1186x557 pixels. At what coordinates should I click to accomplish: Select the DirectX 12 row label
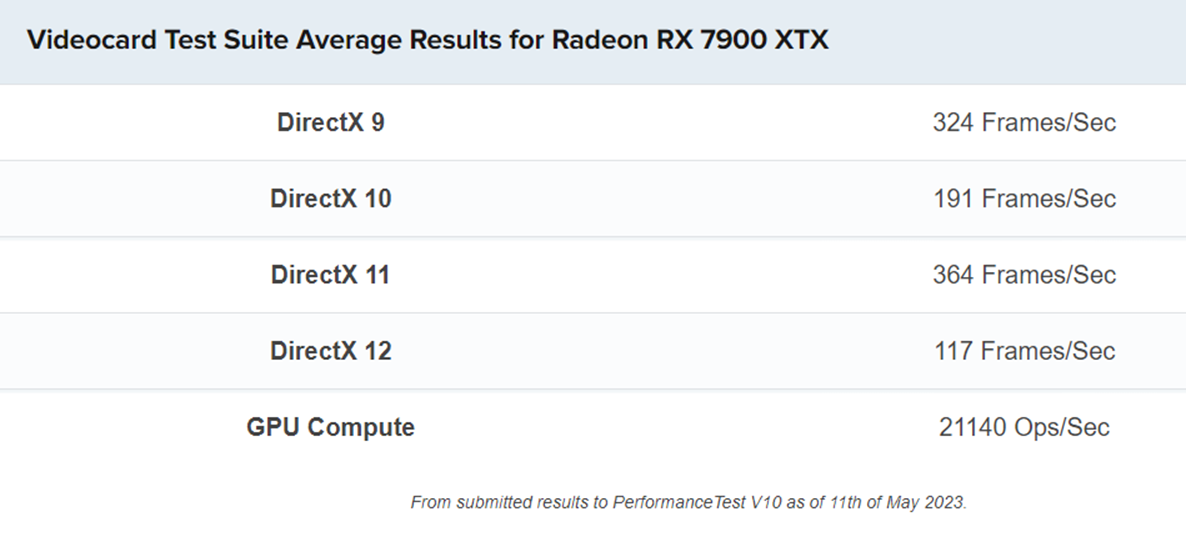coord(331,350)
